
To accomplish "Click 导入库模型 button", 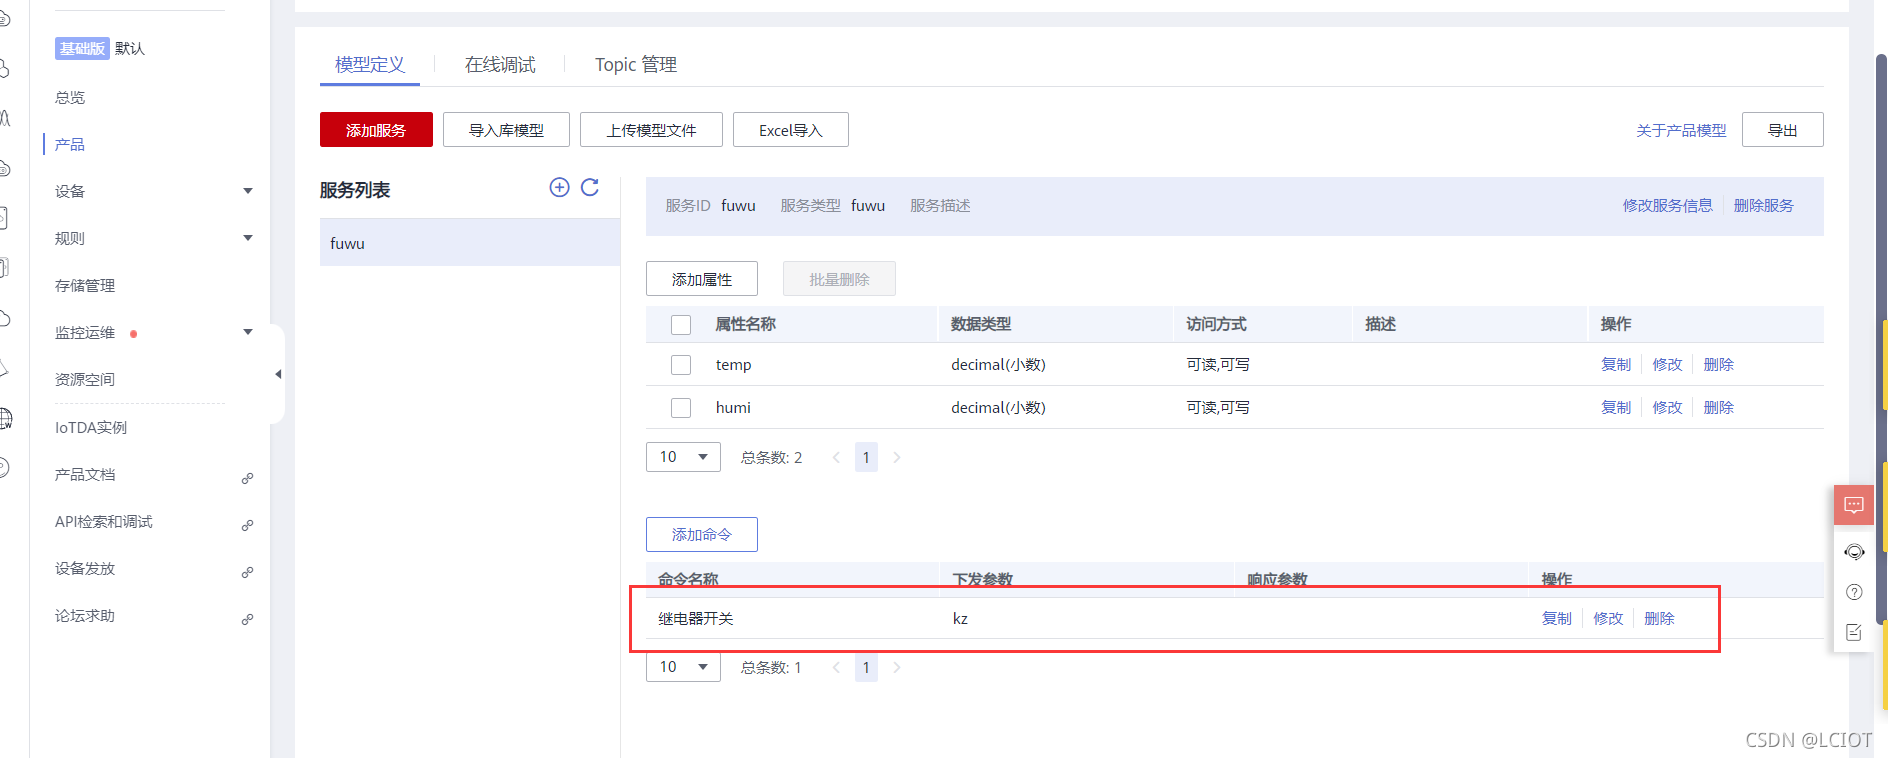I will point(506,130).
